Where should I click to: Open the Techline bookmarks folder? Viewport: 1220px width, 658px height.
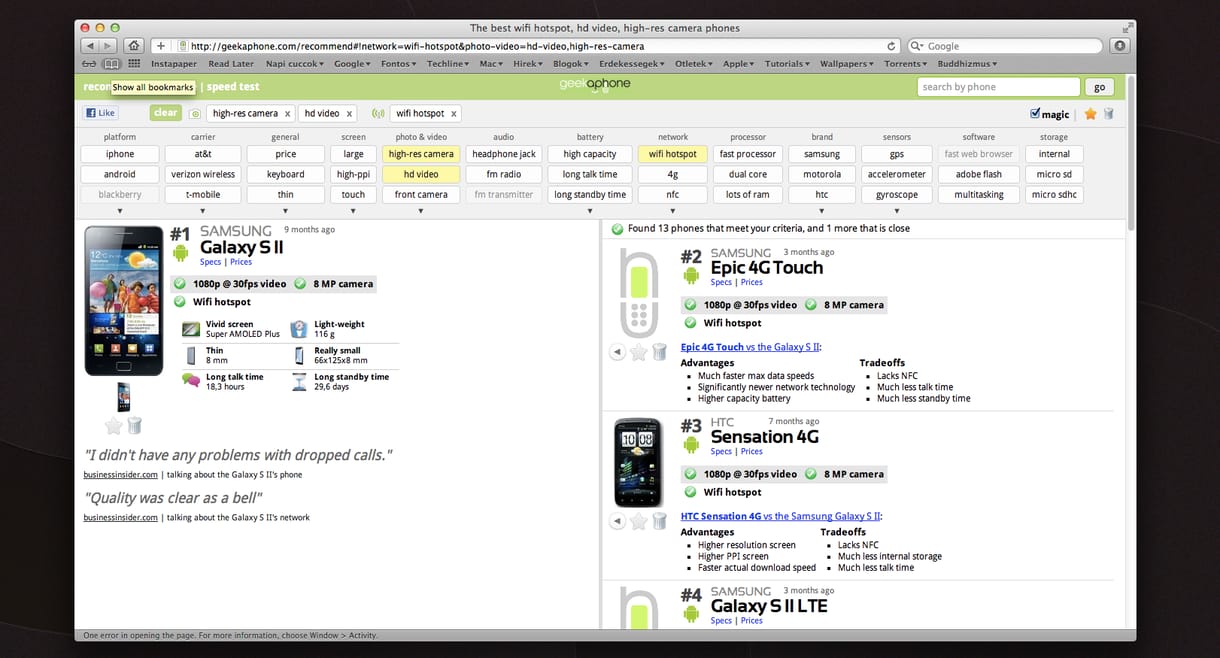point(448,64)
